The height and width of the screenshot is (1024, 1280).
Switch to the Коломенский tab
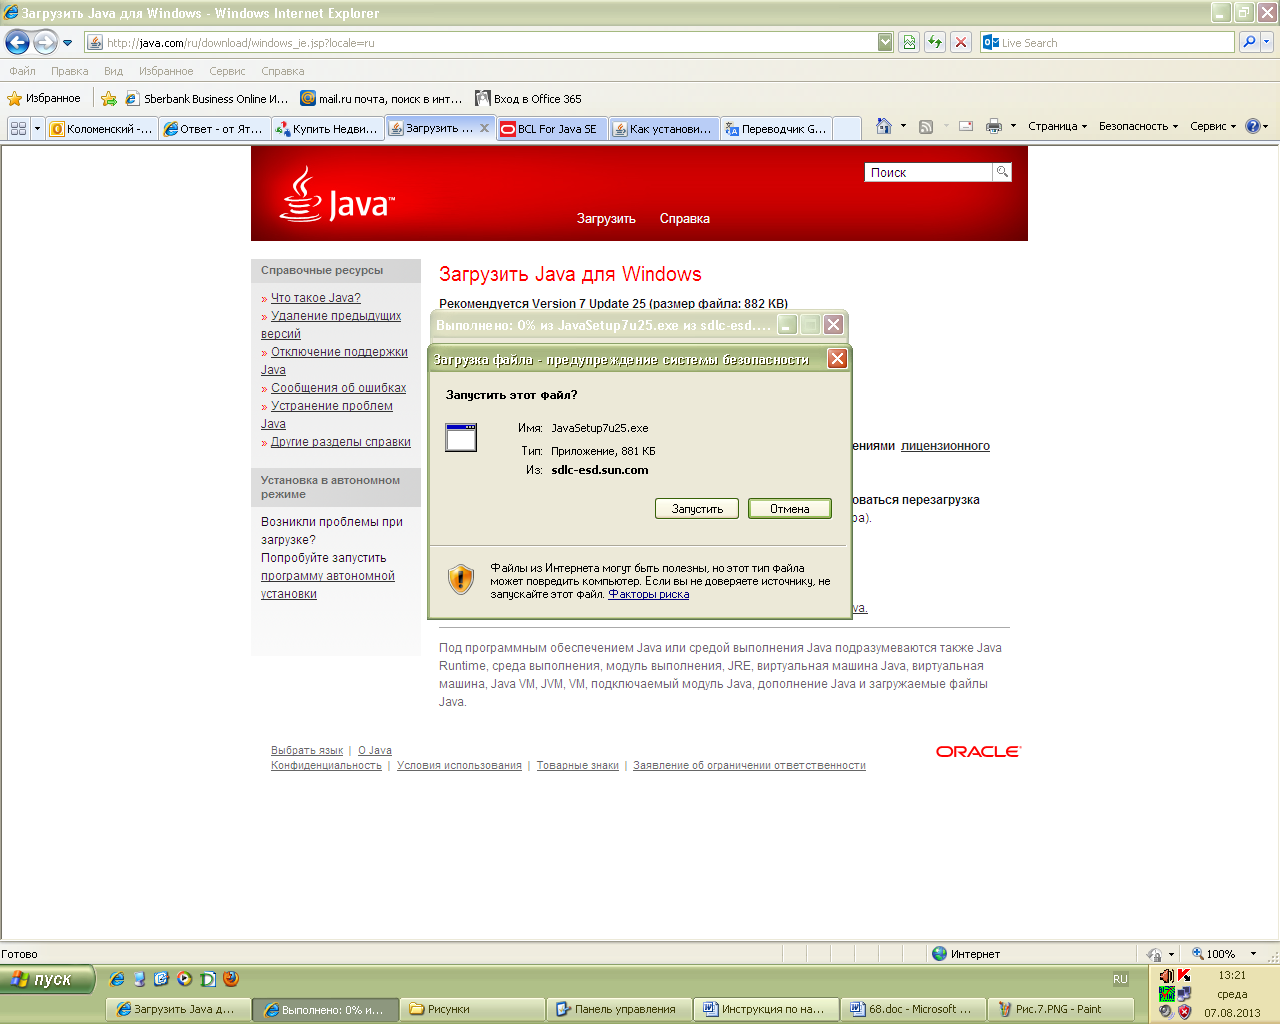(102, 128)
